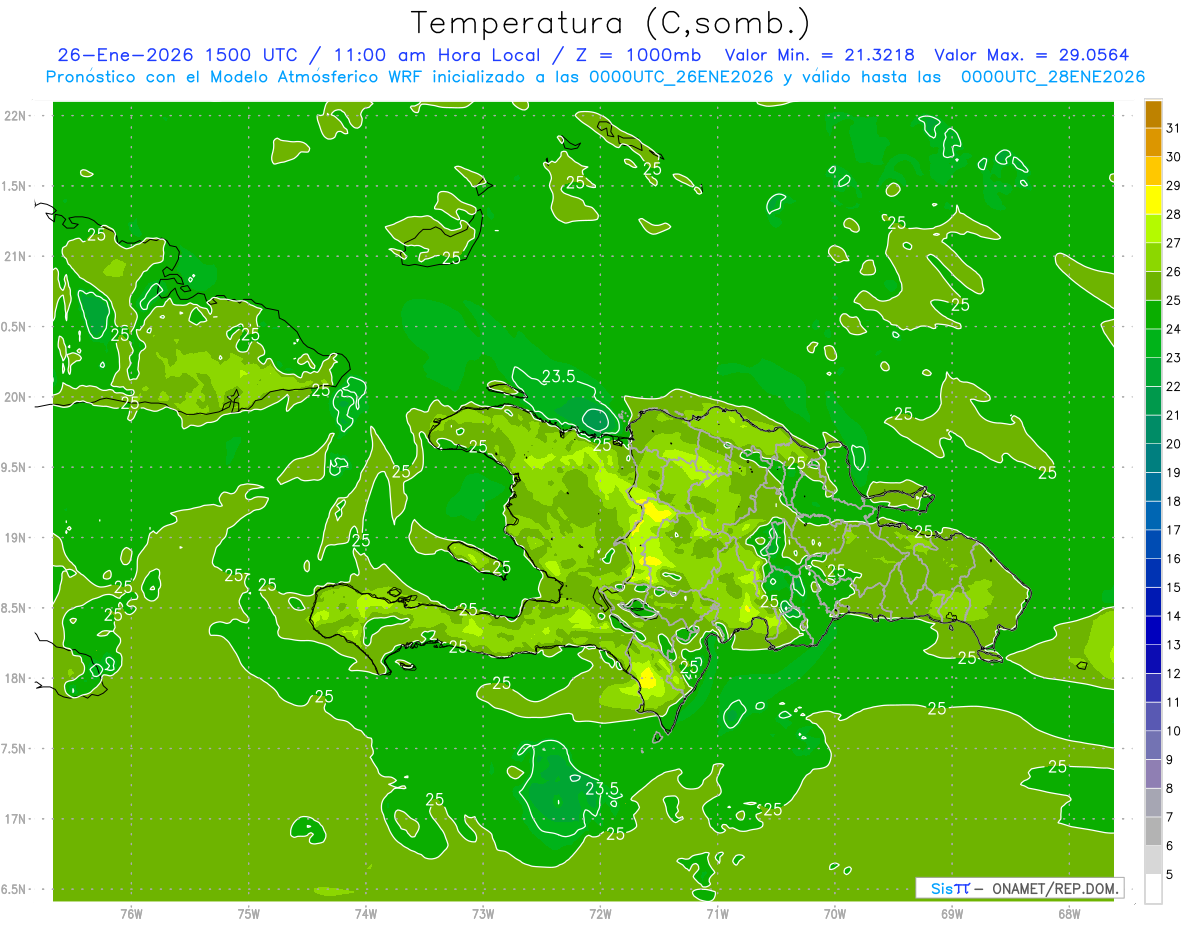Click 'Valor Max. = 29.0564' text
Image resolution: width=1200 pixels, height=927 pixels.
tap(1034, 56)
